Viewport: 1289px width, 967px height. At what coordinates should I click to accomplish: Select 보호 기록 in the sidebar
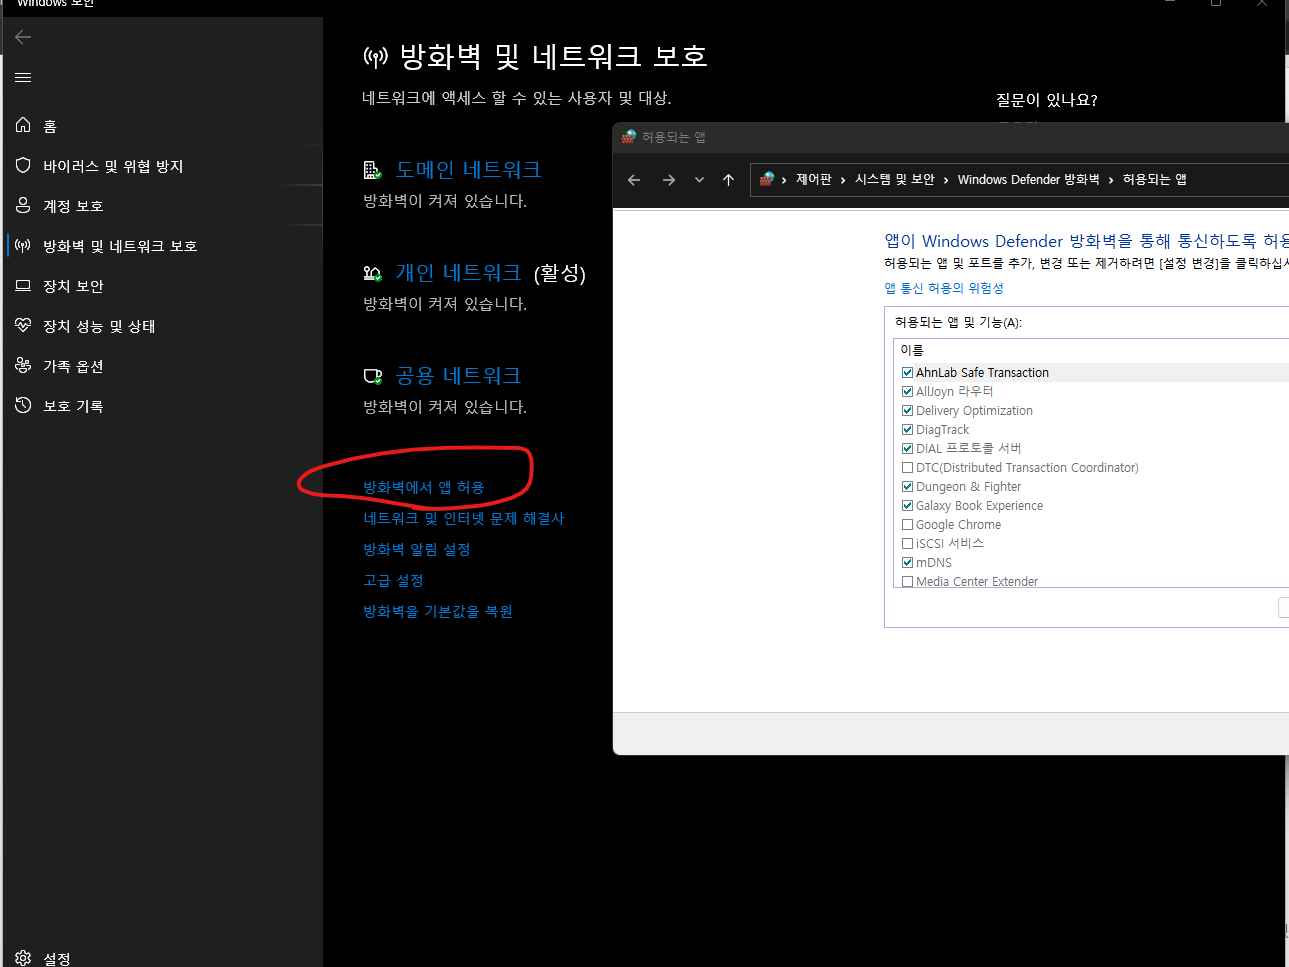[163, 405]
